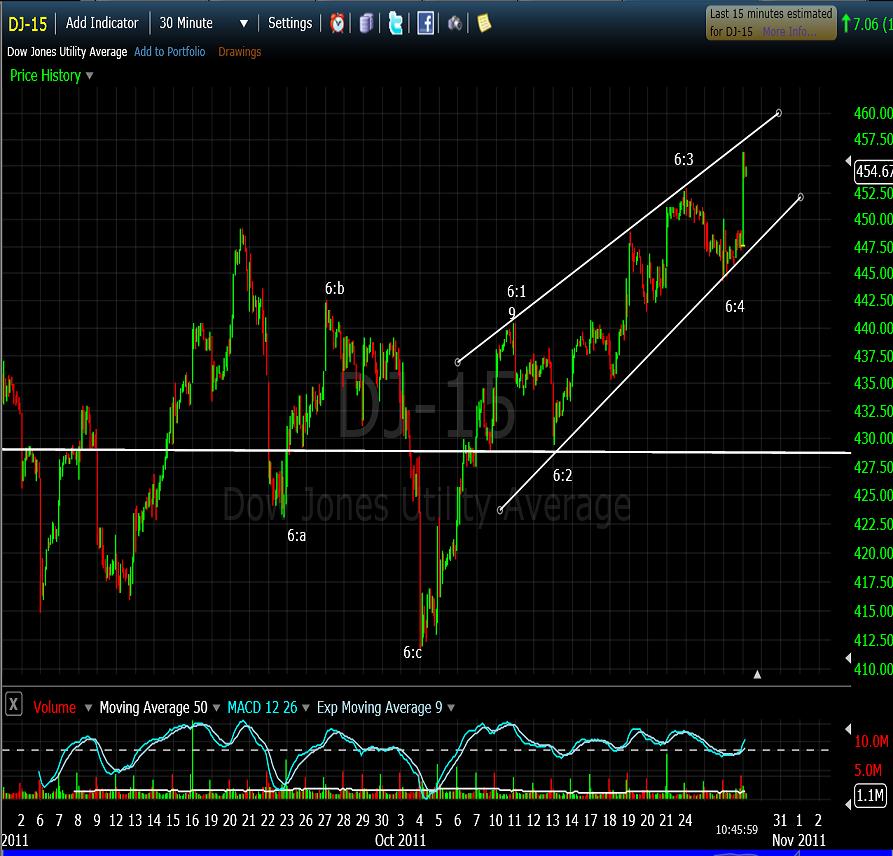Click the 454.67 current price label

(874, 171)
